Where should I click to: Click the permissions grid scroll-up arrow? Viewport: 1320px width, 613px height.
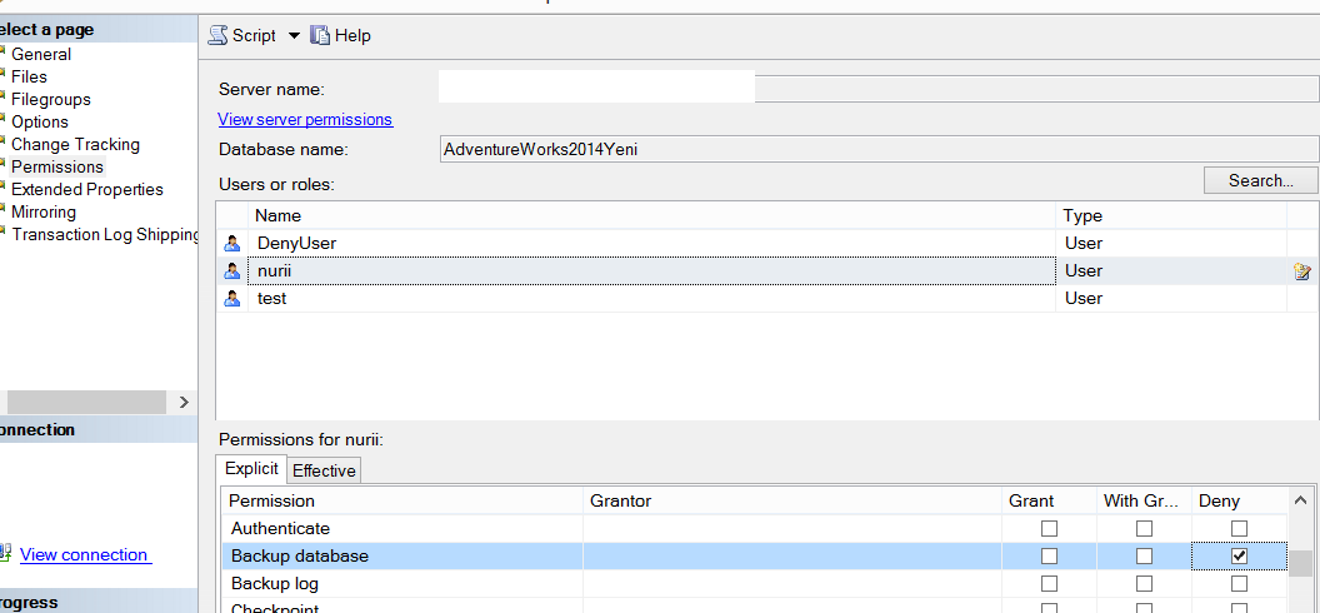click(1300, 500)
